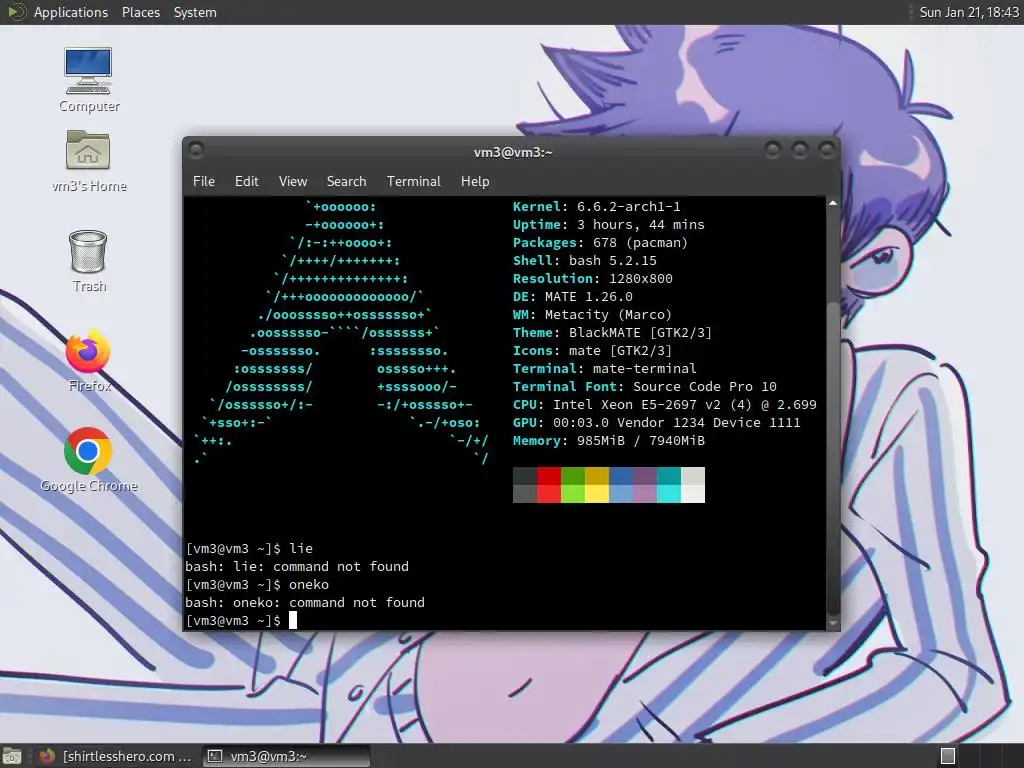Select vm3@vm3:~ taskbar button

pos(286,756)
